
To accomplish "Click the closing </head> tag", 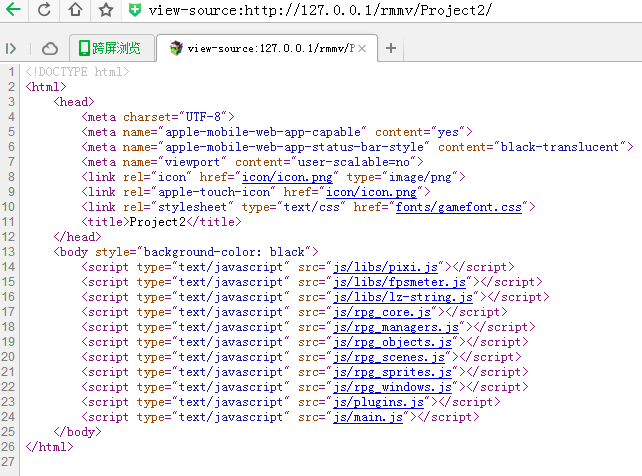I will coord(77,237).
